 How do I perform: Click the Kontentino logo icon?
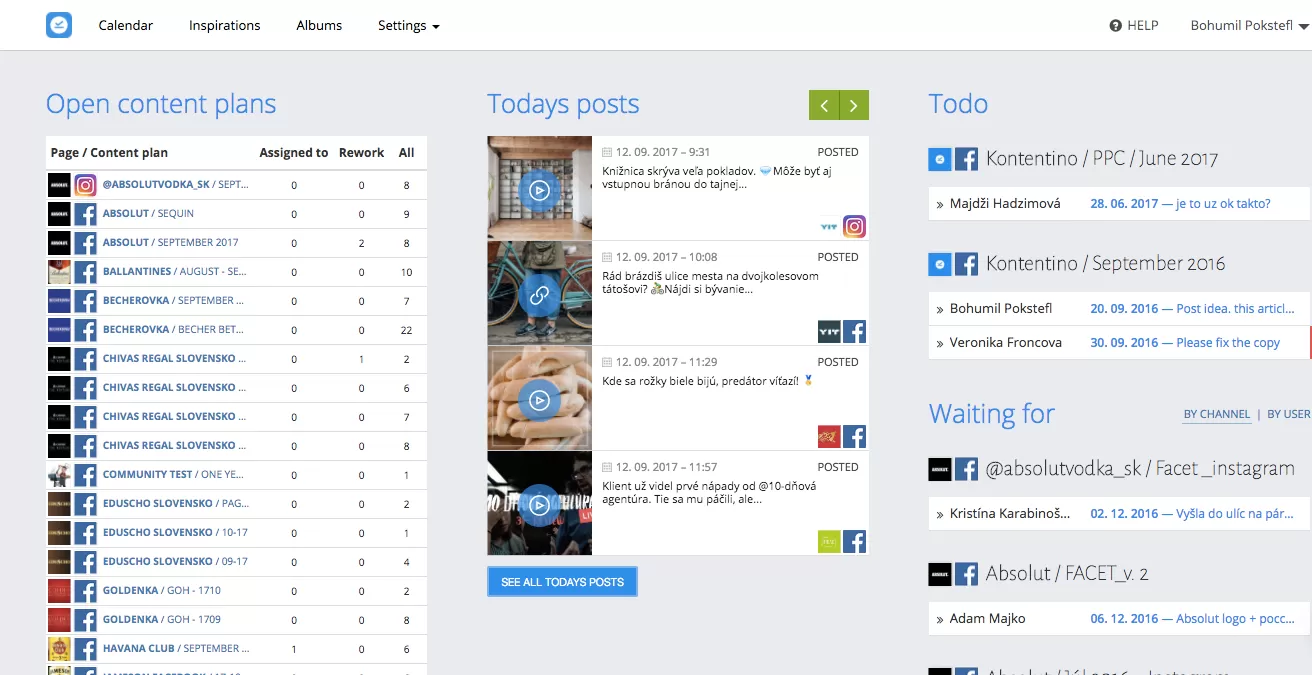[x=59, y=25]
